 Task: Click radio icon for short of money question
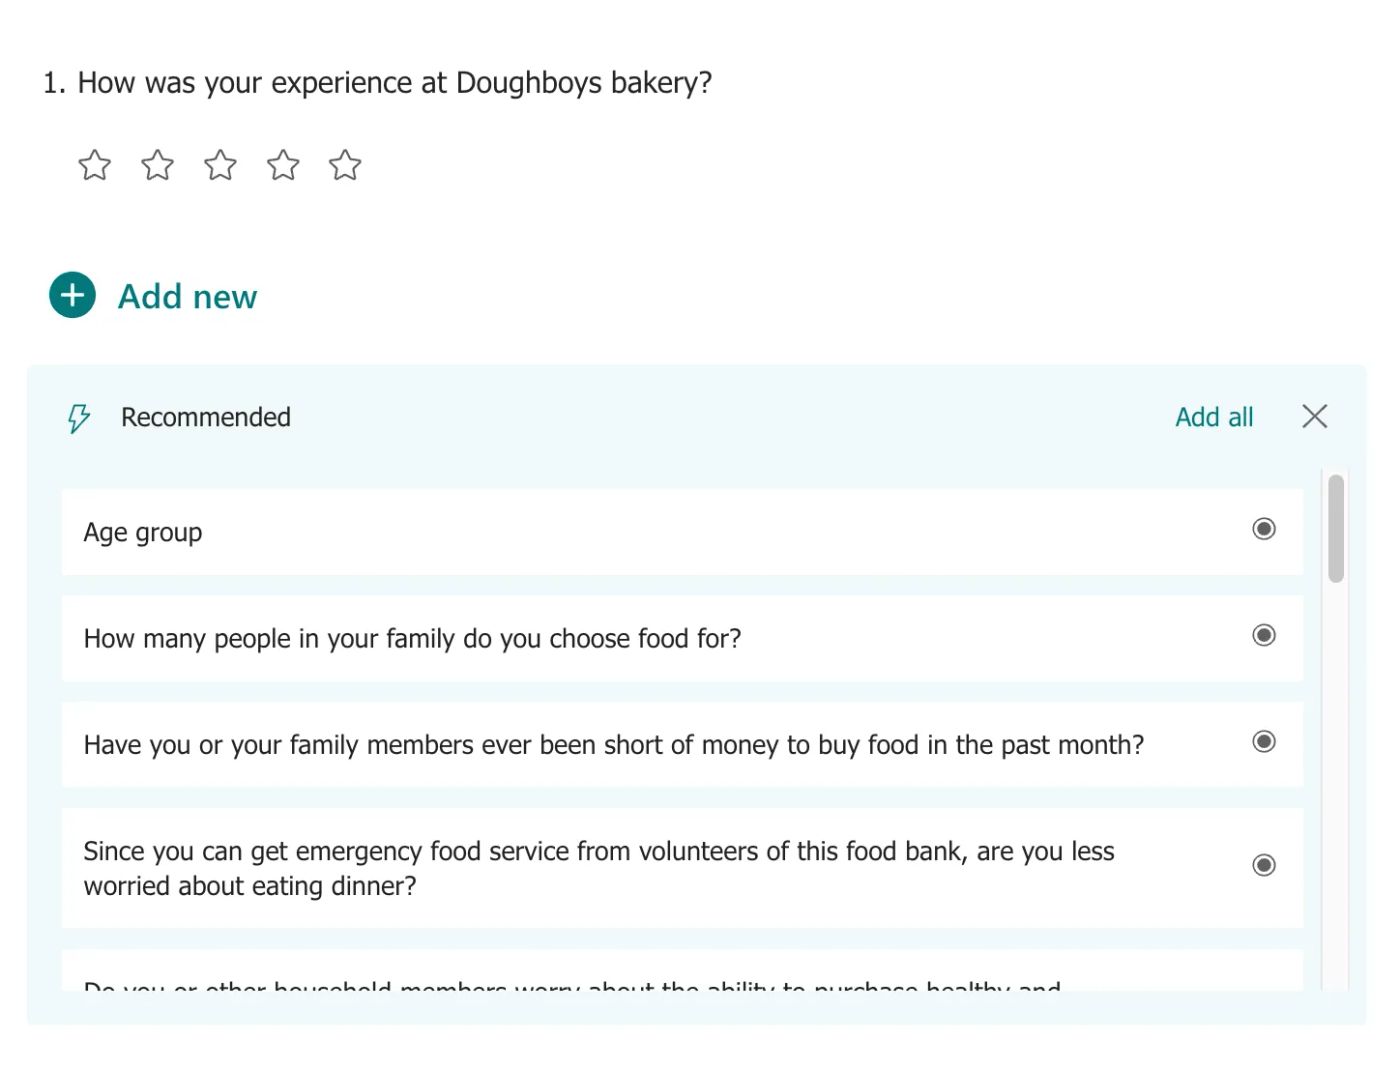tap(1264, 741)
